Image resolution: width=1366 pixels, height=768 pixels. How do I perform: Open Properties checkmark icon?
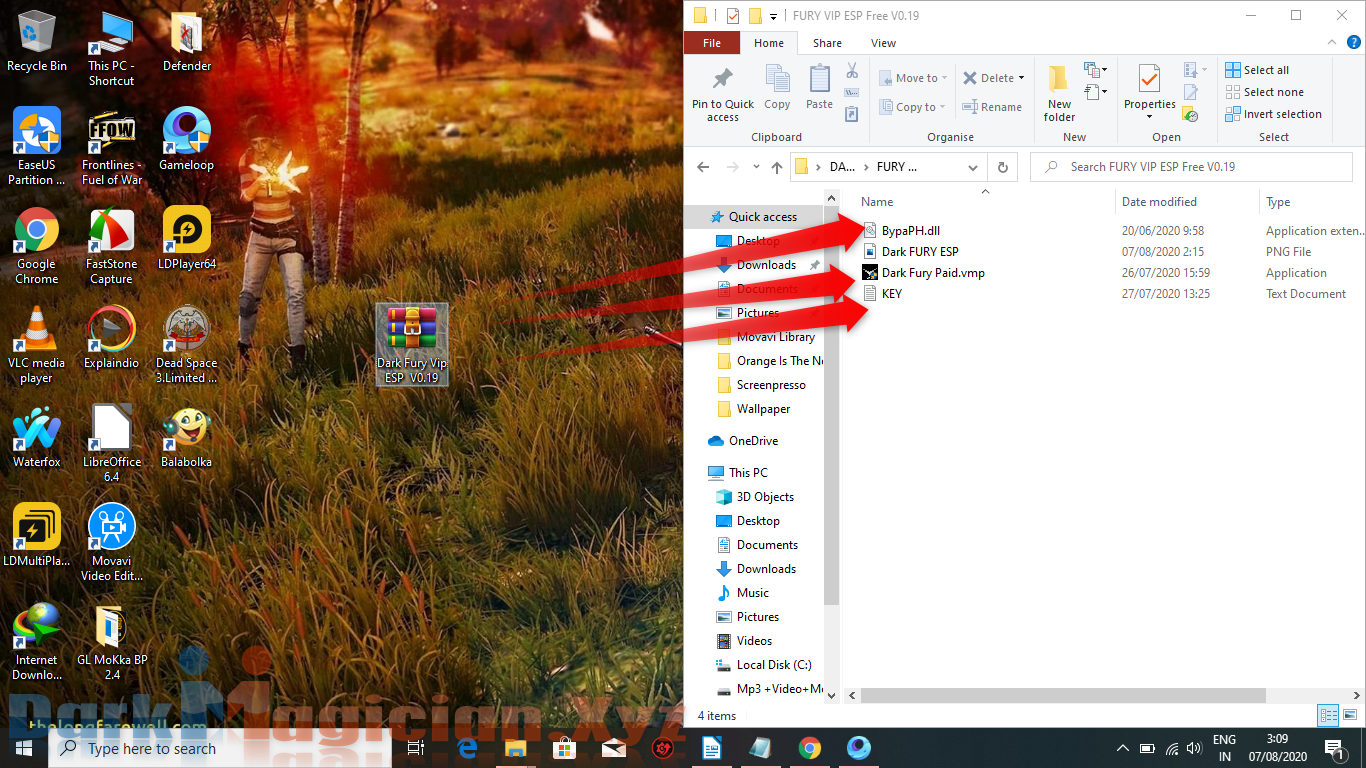click(x=1150, y=79)
